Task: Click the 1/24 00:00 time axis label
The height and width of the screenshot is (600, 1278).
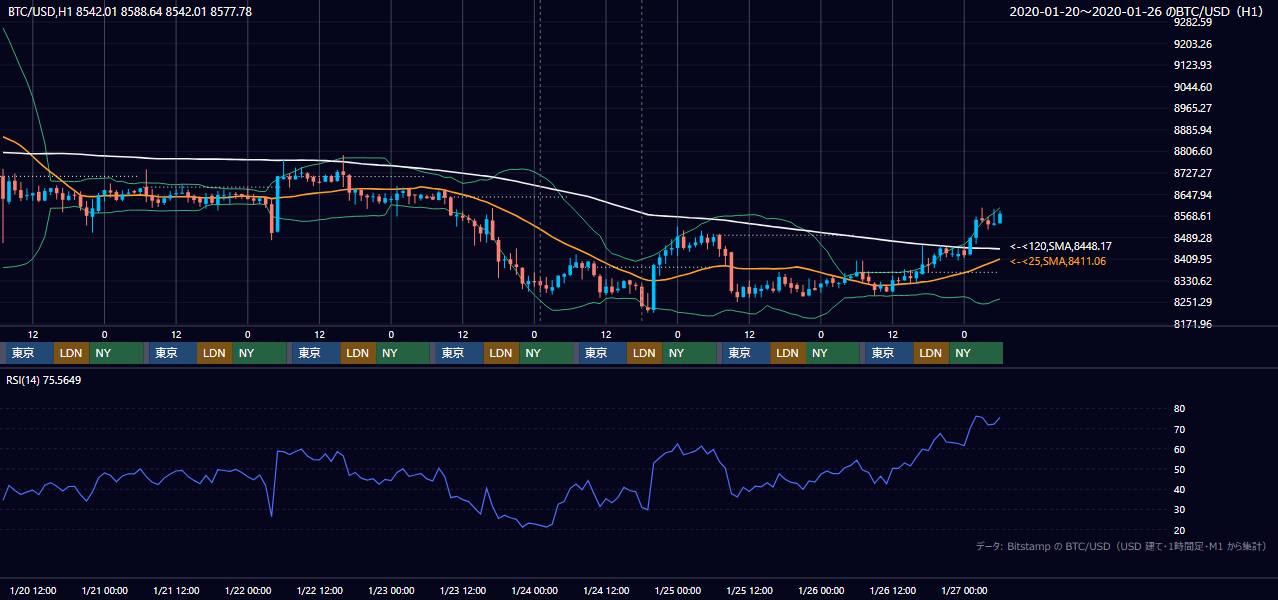Action: (x=535, y=590)
